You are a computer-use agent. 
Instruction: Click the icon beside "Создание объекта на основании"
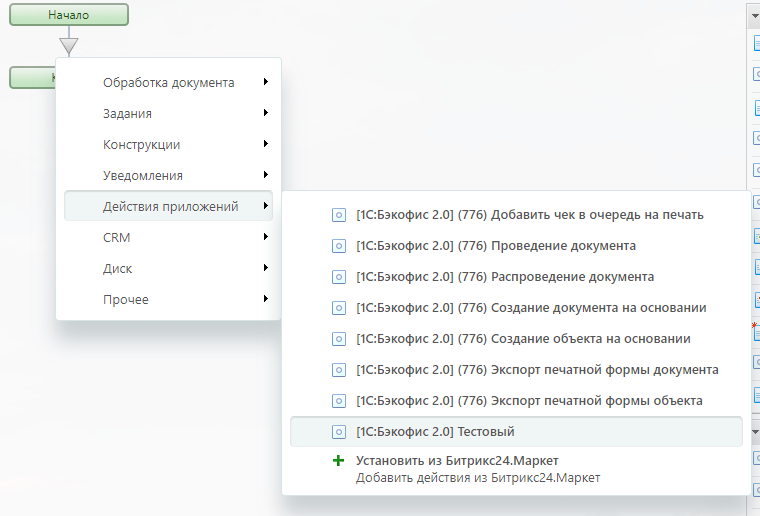[x=339, y=339]
